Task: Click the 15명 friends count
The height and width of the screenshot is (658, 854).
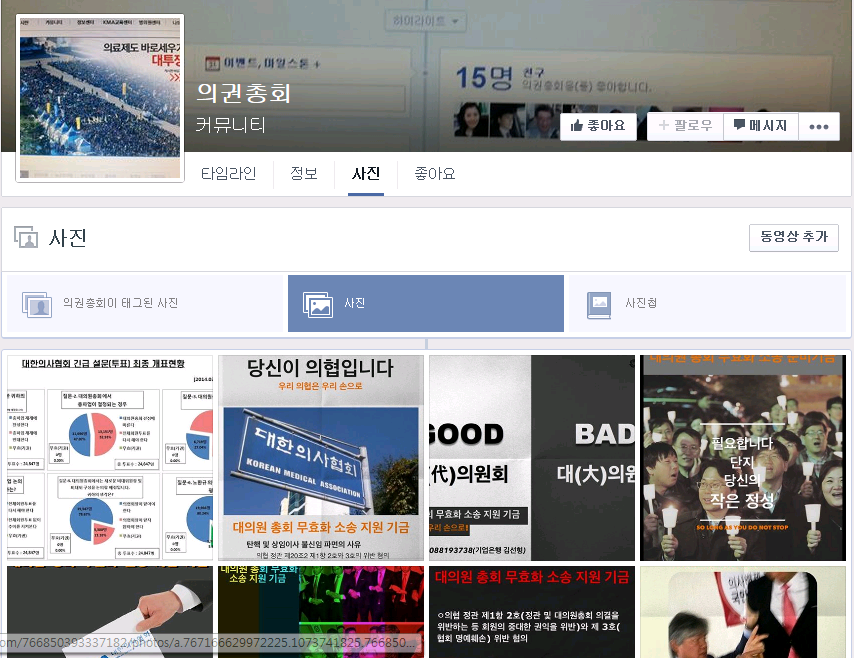Action: 484,77
